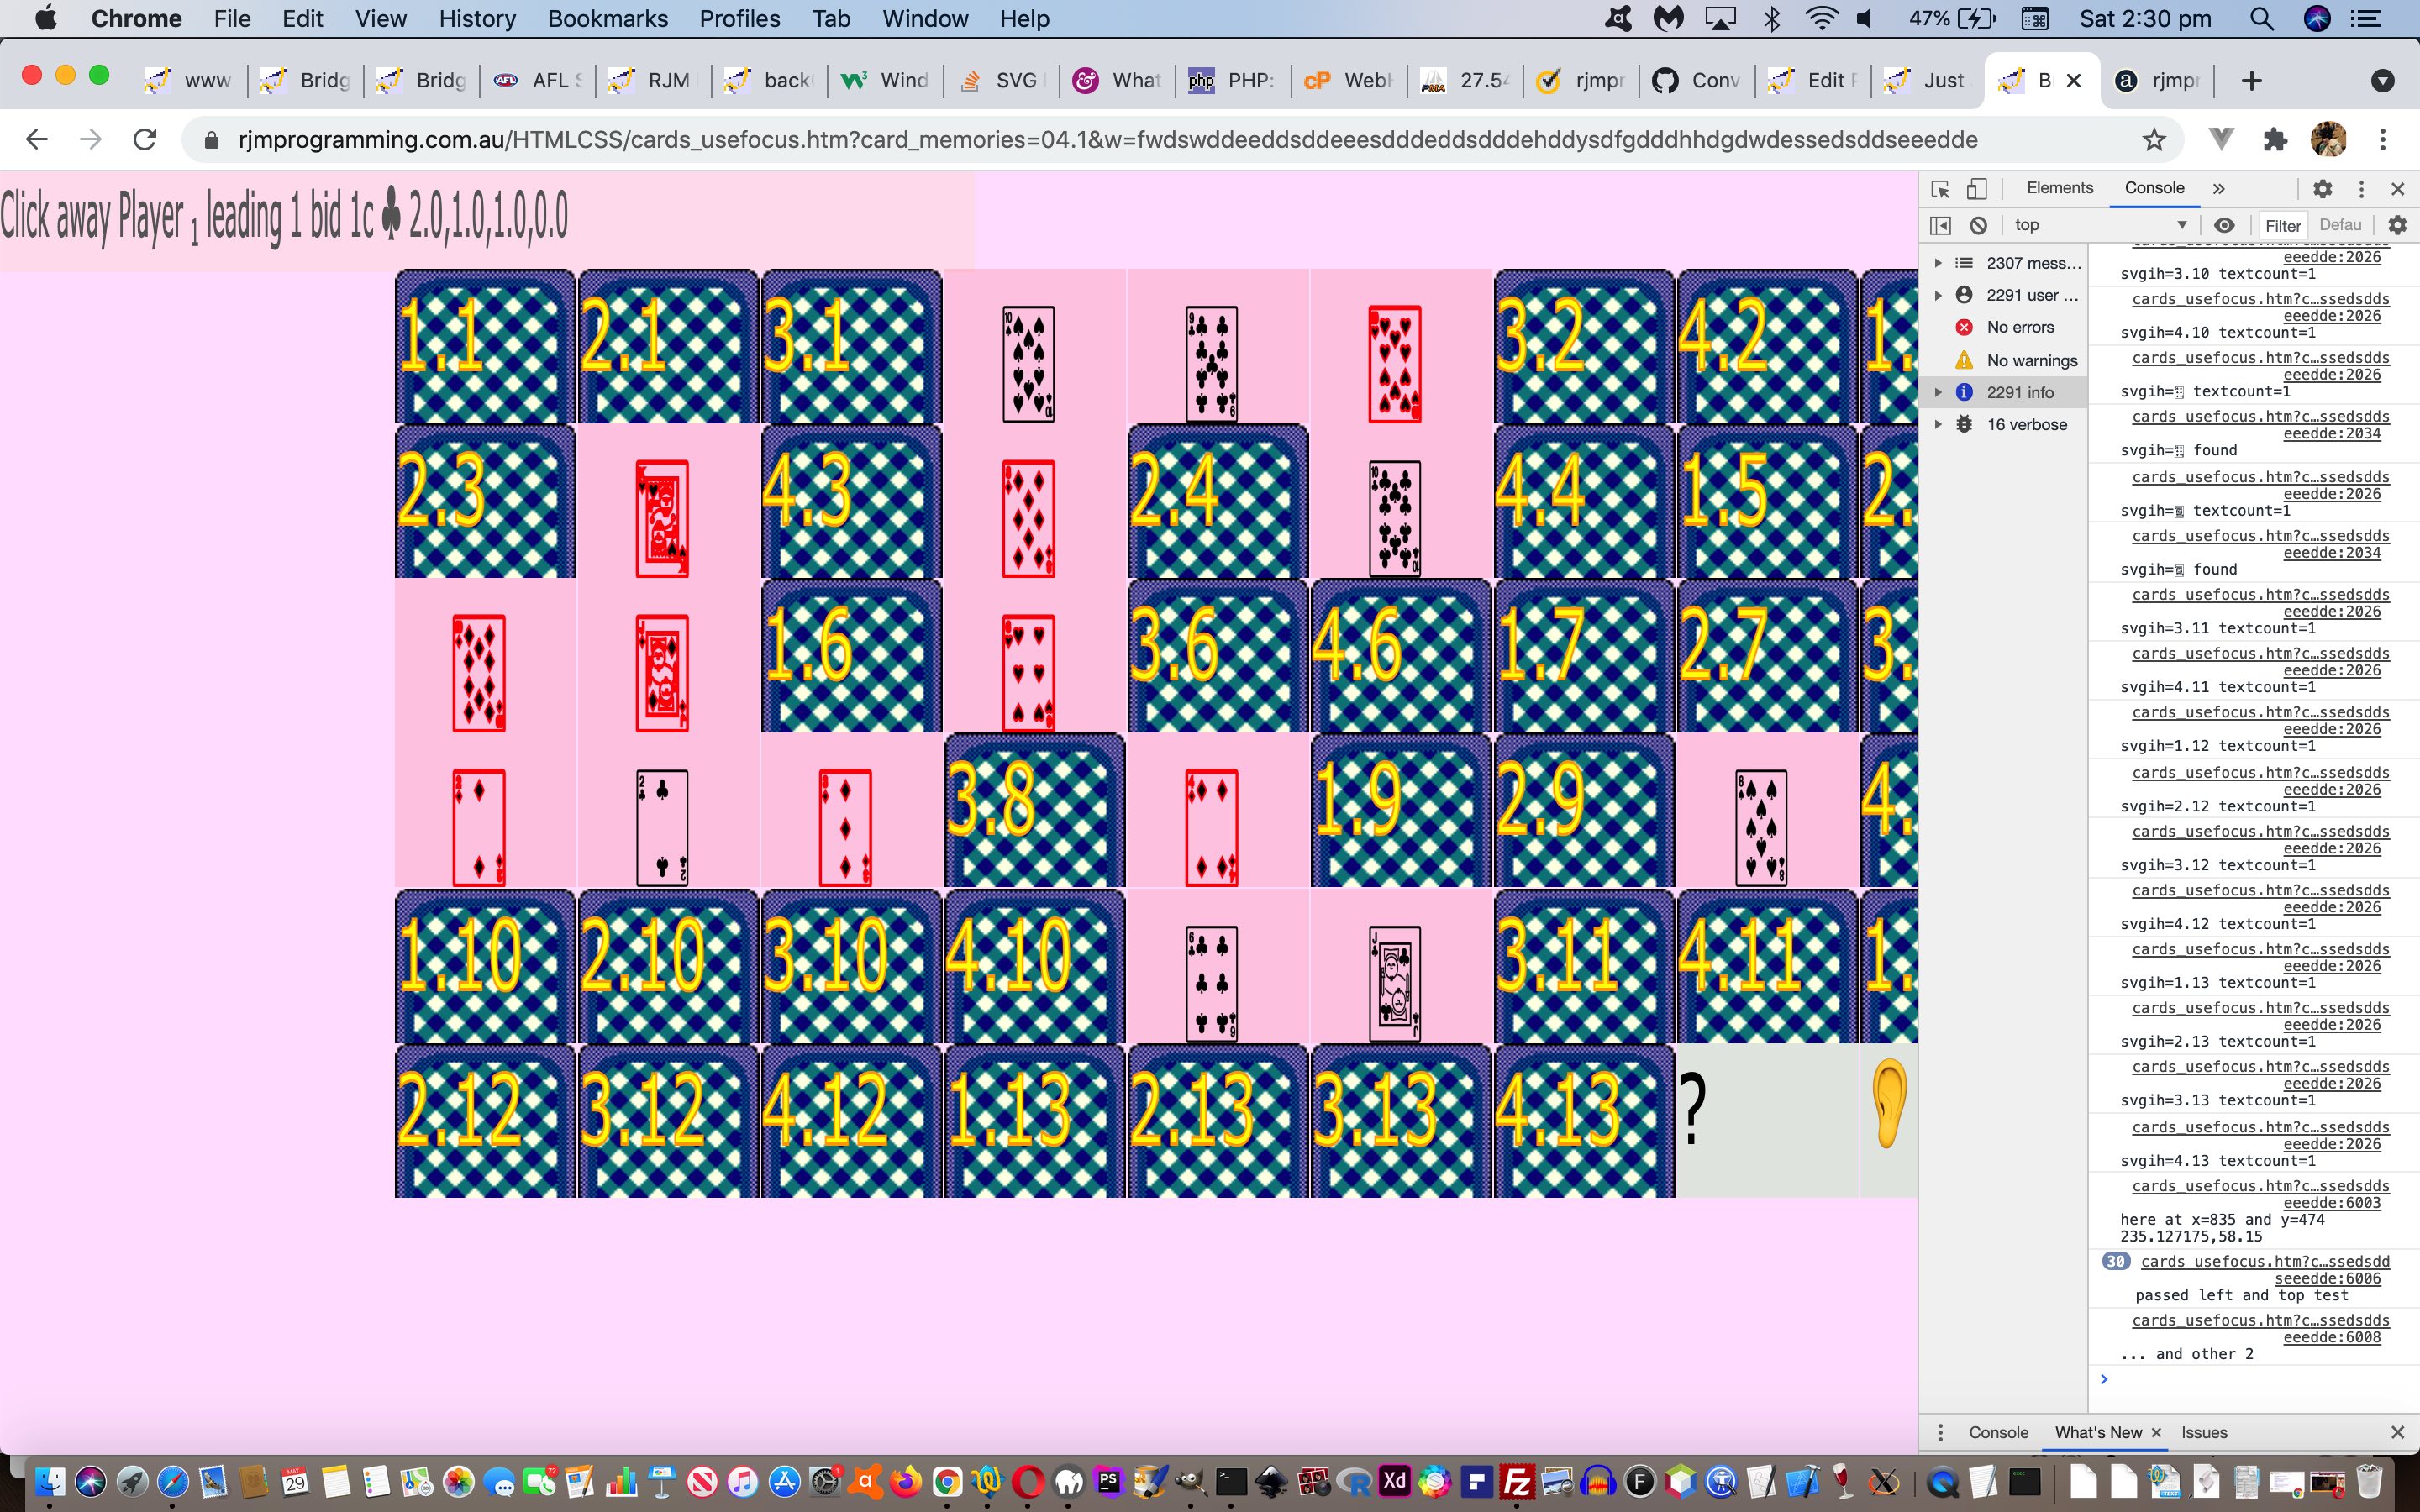Click the What's New tab close button
The height and width of the screenshot is (1512, 2420).
[x=2154, y=1432]
